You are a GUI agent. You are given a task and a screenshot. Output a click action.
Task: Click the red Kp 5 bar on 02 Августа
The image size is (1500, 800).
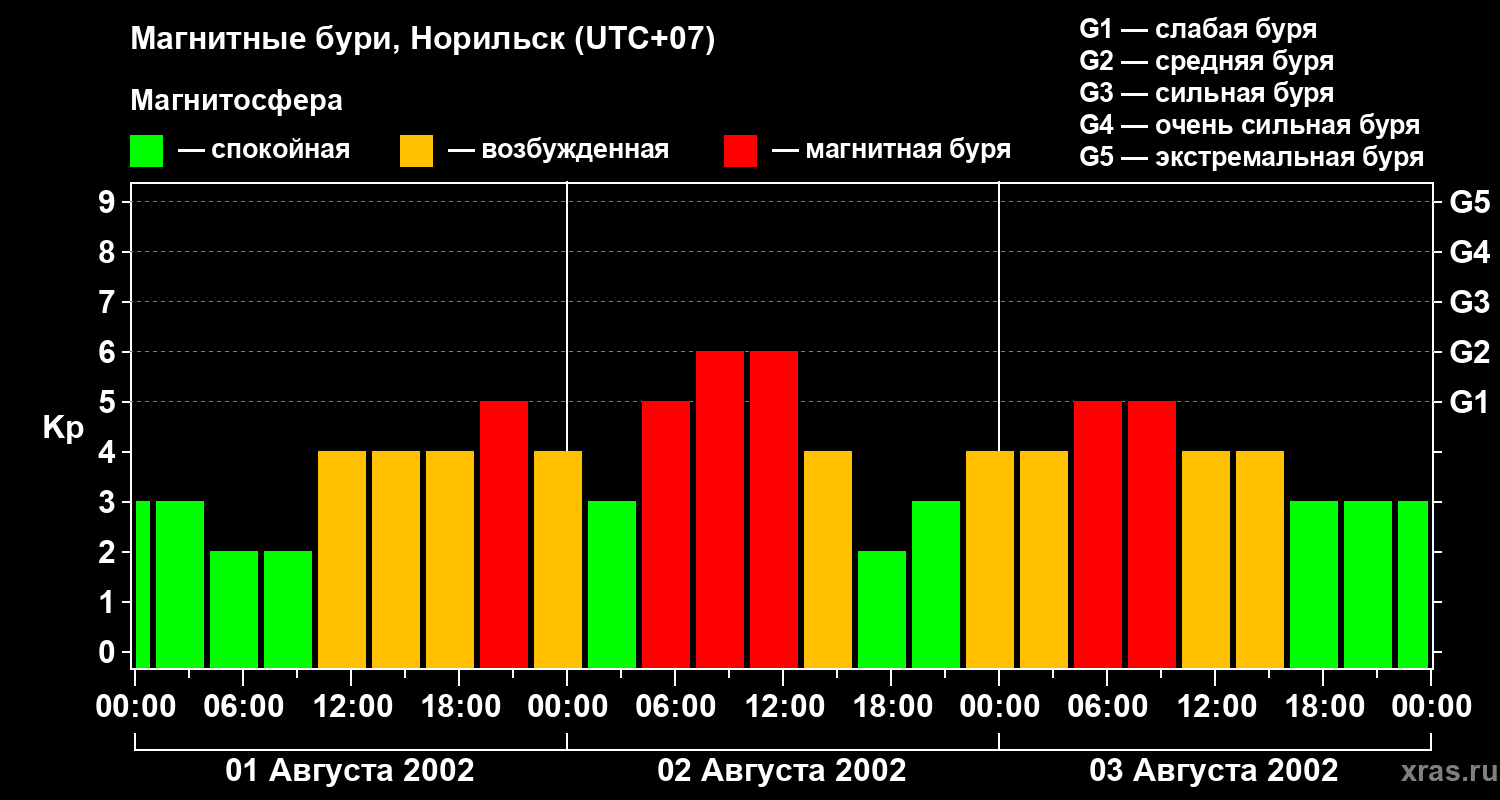[x=666, y=535]
